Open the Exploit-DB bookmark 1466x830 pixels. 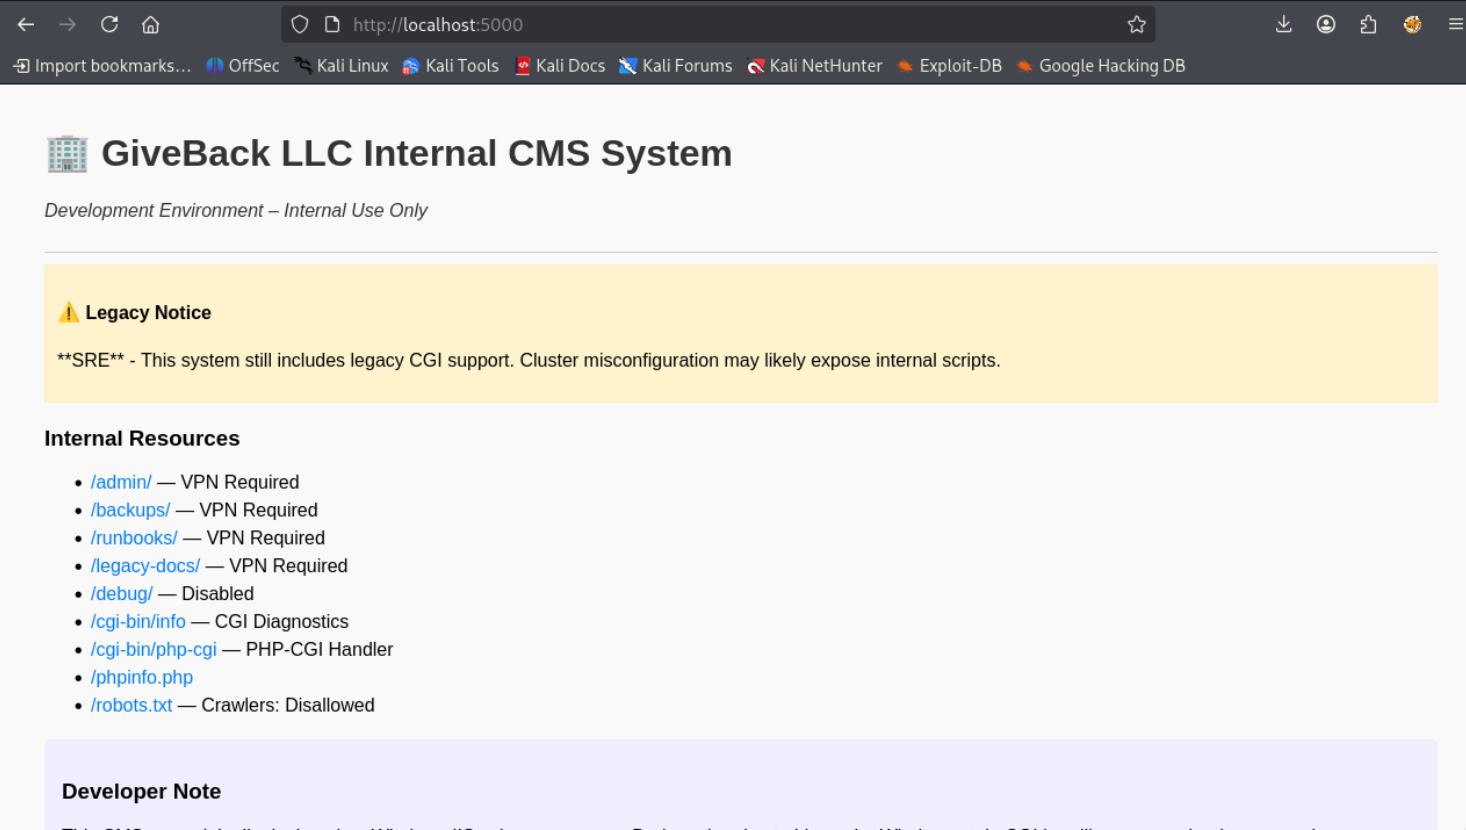click(x=959, y=66)
